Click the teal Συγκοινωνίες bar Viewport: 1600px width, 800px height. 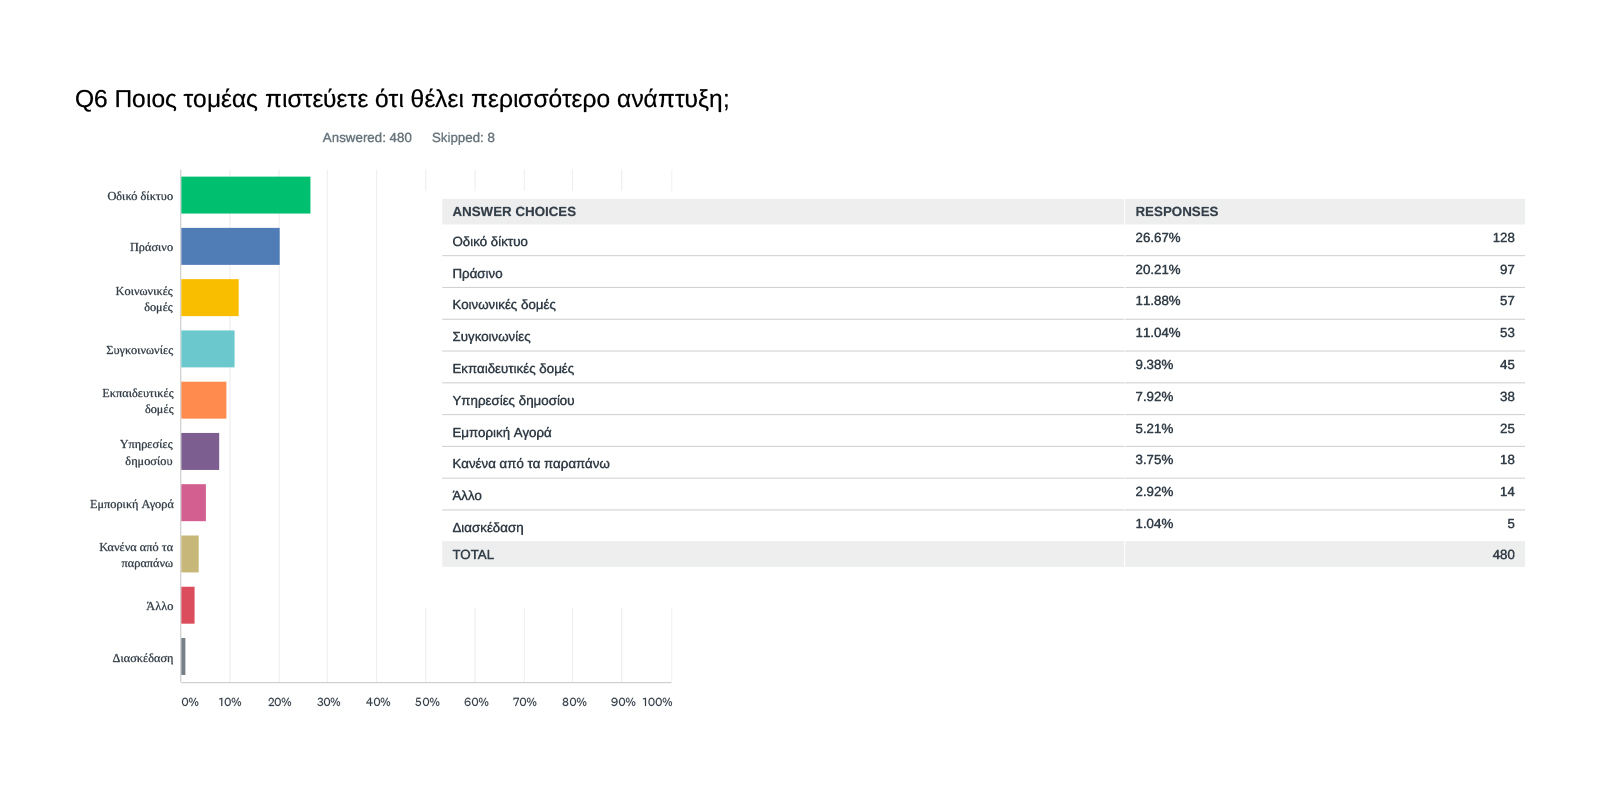(208, 349)
